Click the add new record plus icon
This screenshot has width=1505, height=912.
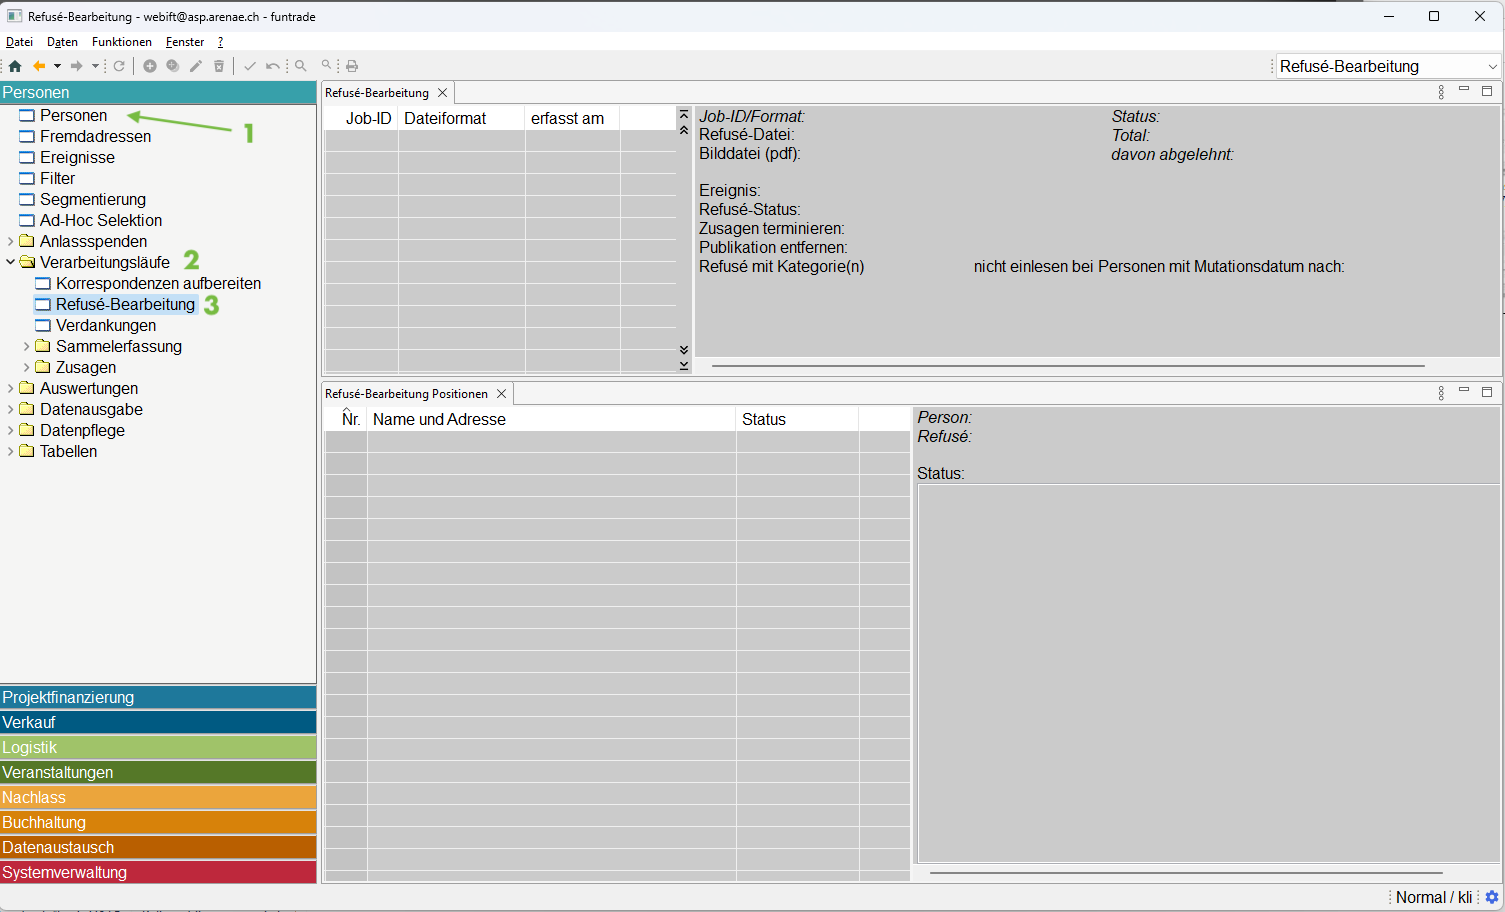(x=150, y=66)
